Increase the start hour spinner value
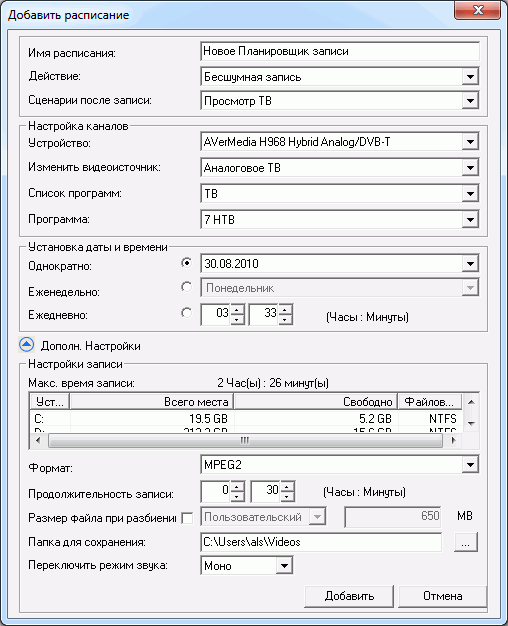 point(237,310)
